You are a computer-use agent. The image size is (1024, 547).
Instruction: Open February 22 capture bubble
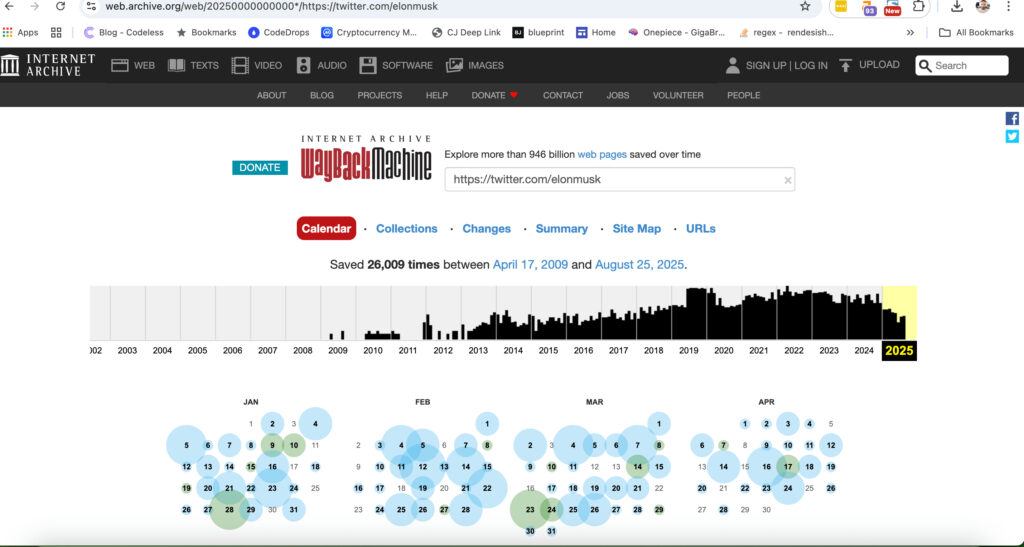click(x=487, y=488)
